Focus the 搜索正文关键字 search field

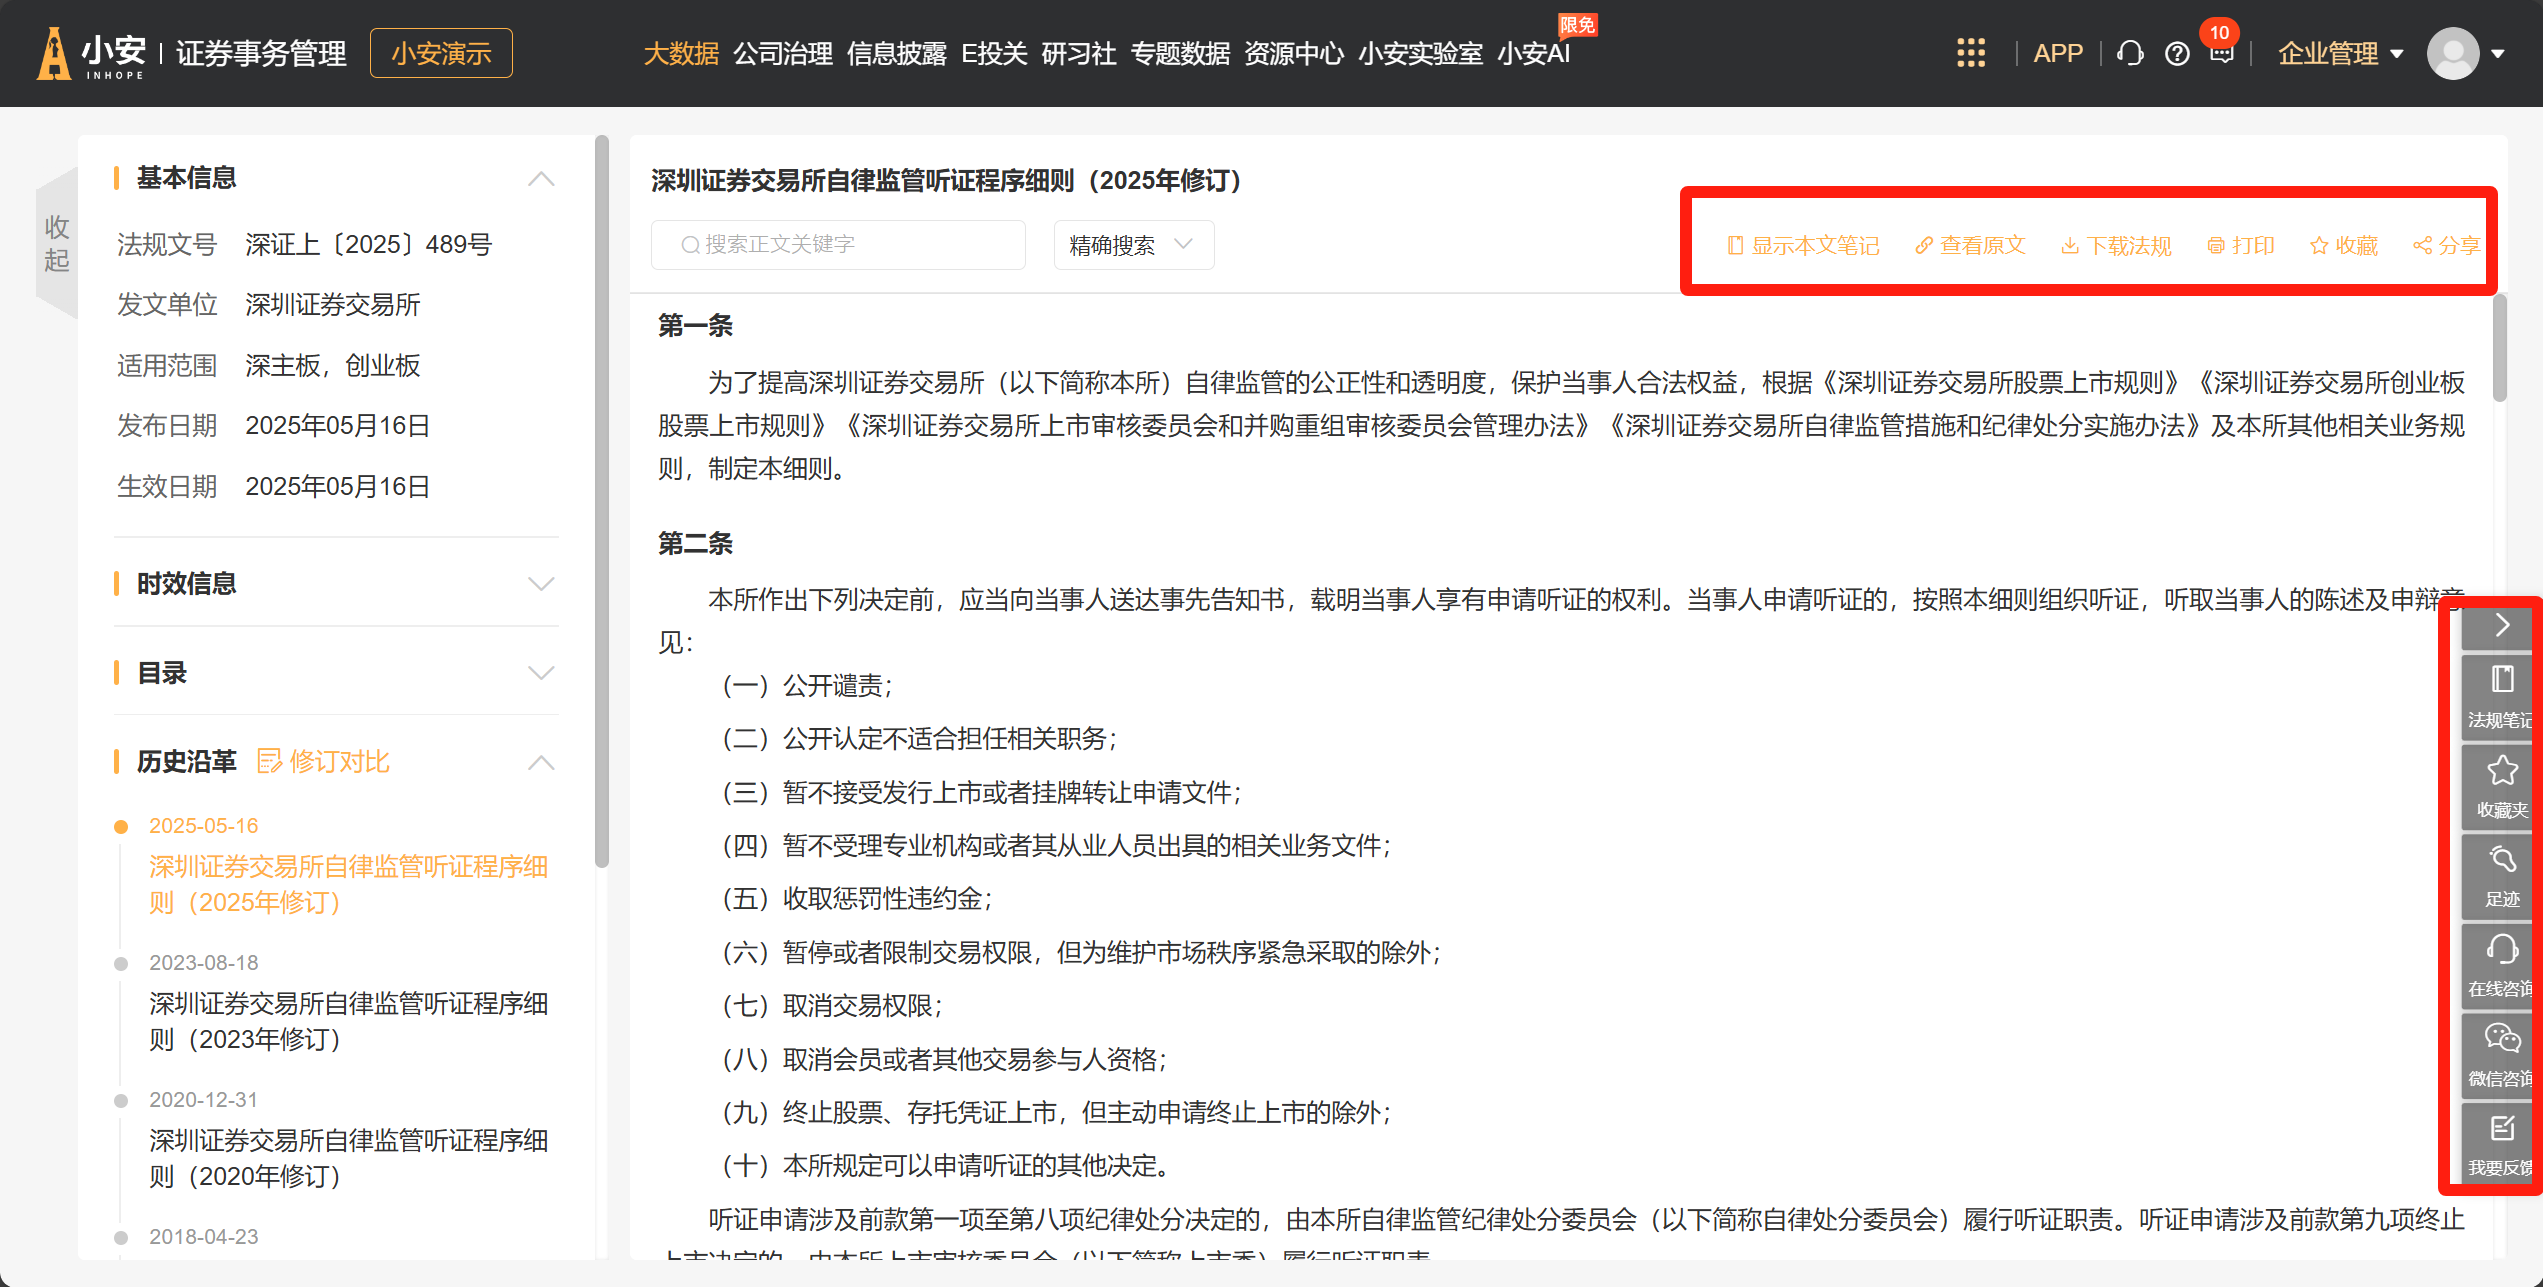[838, 245]
